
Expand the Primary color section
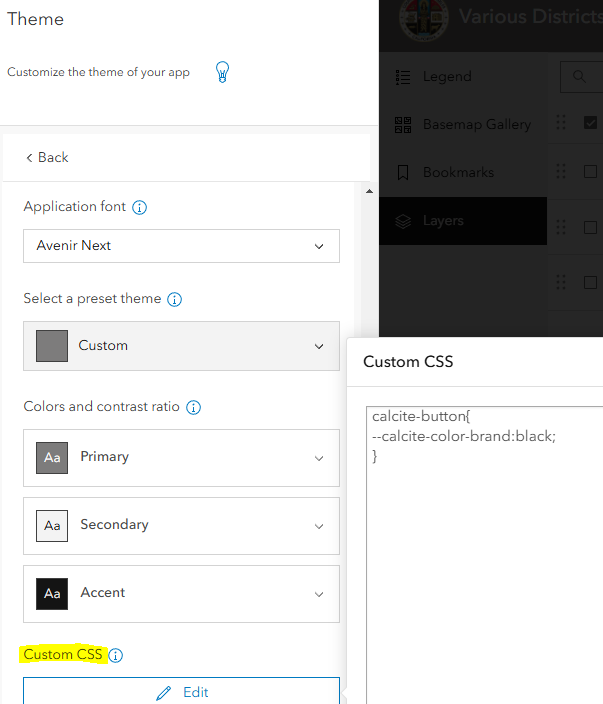click(x=181, y=458)
